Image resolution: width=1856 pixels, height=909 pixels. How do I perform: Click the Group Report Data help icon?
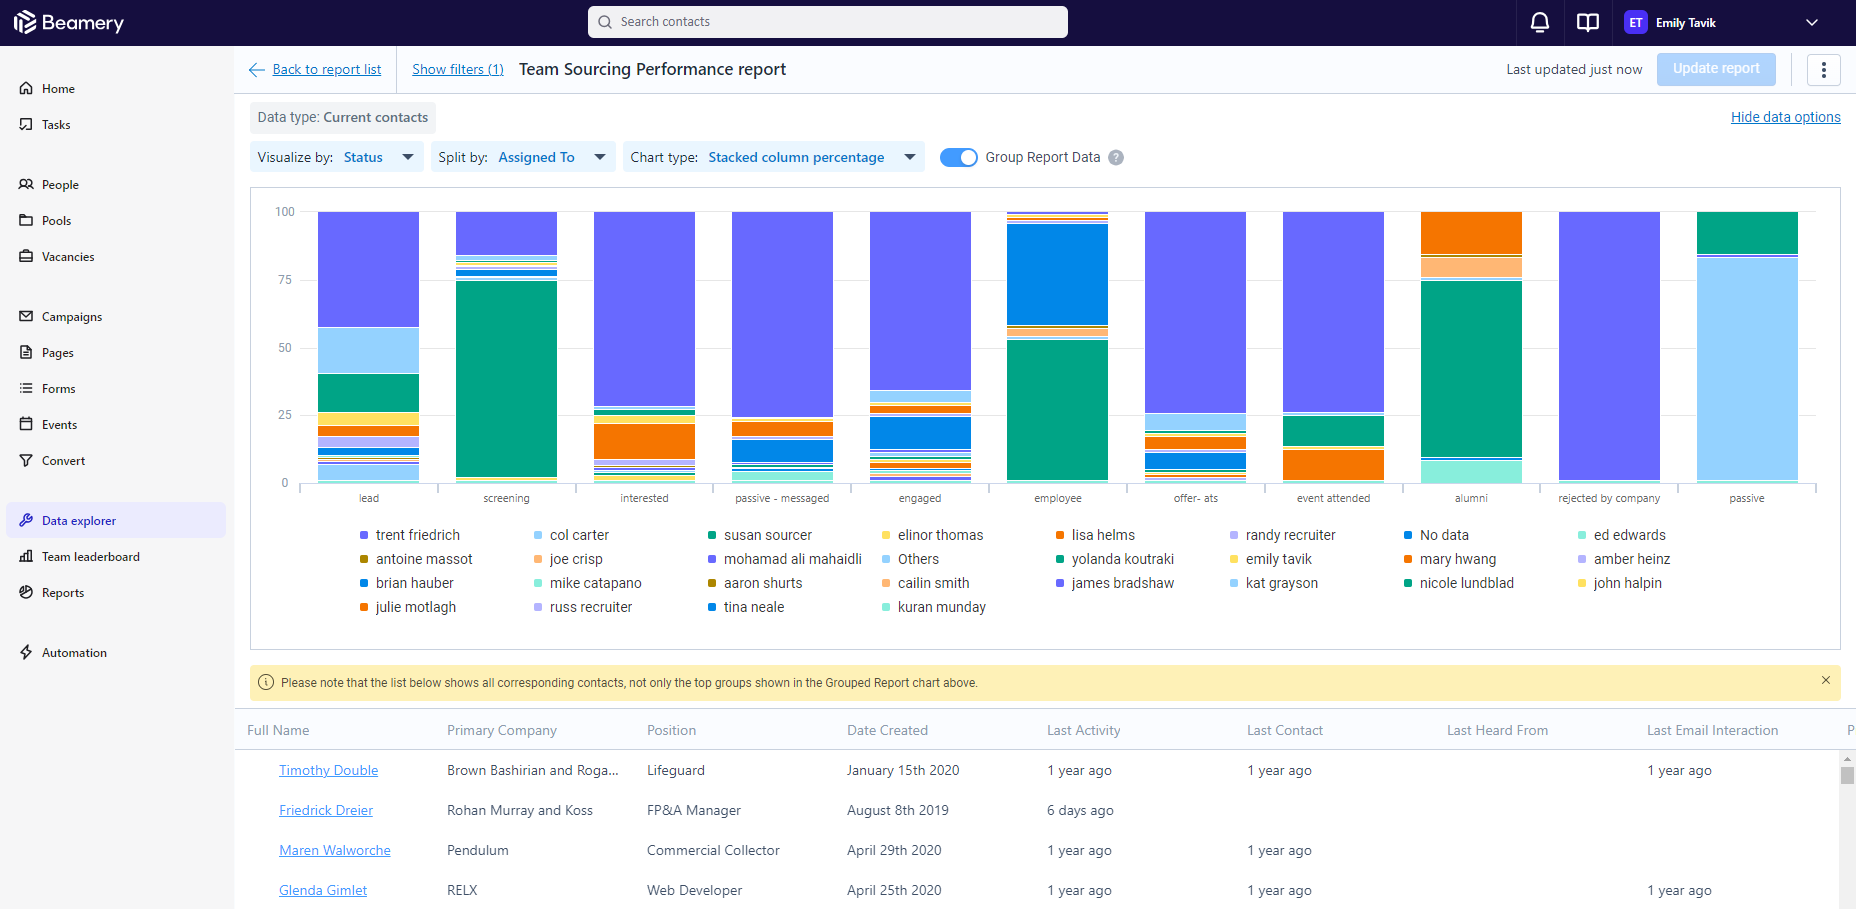(x=1116, y=158)
